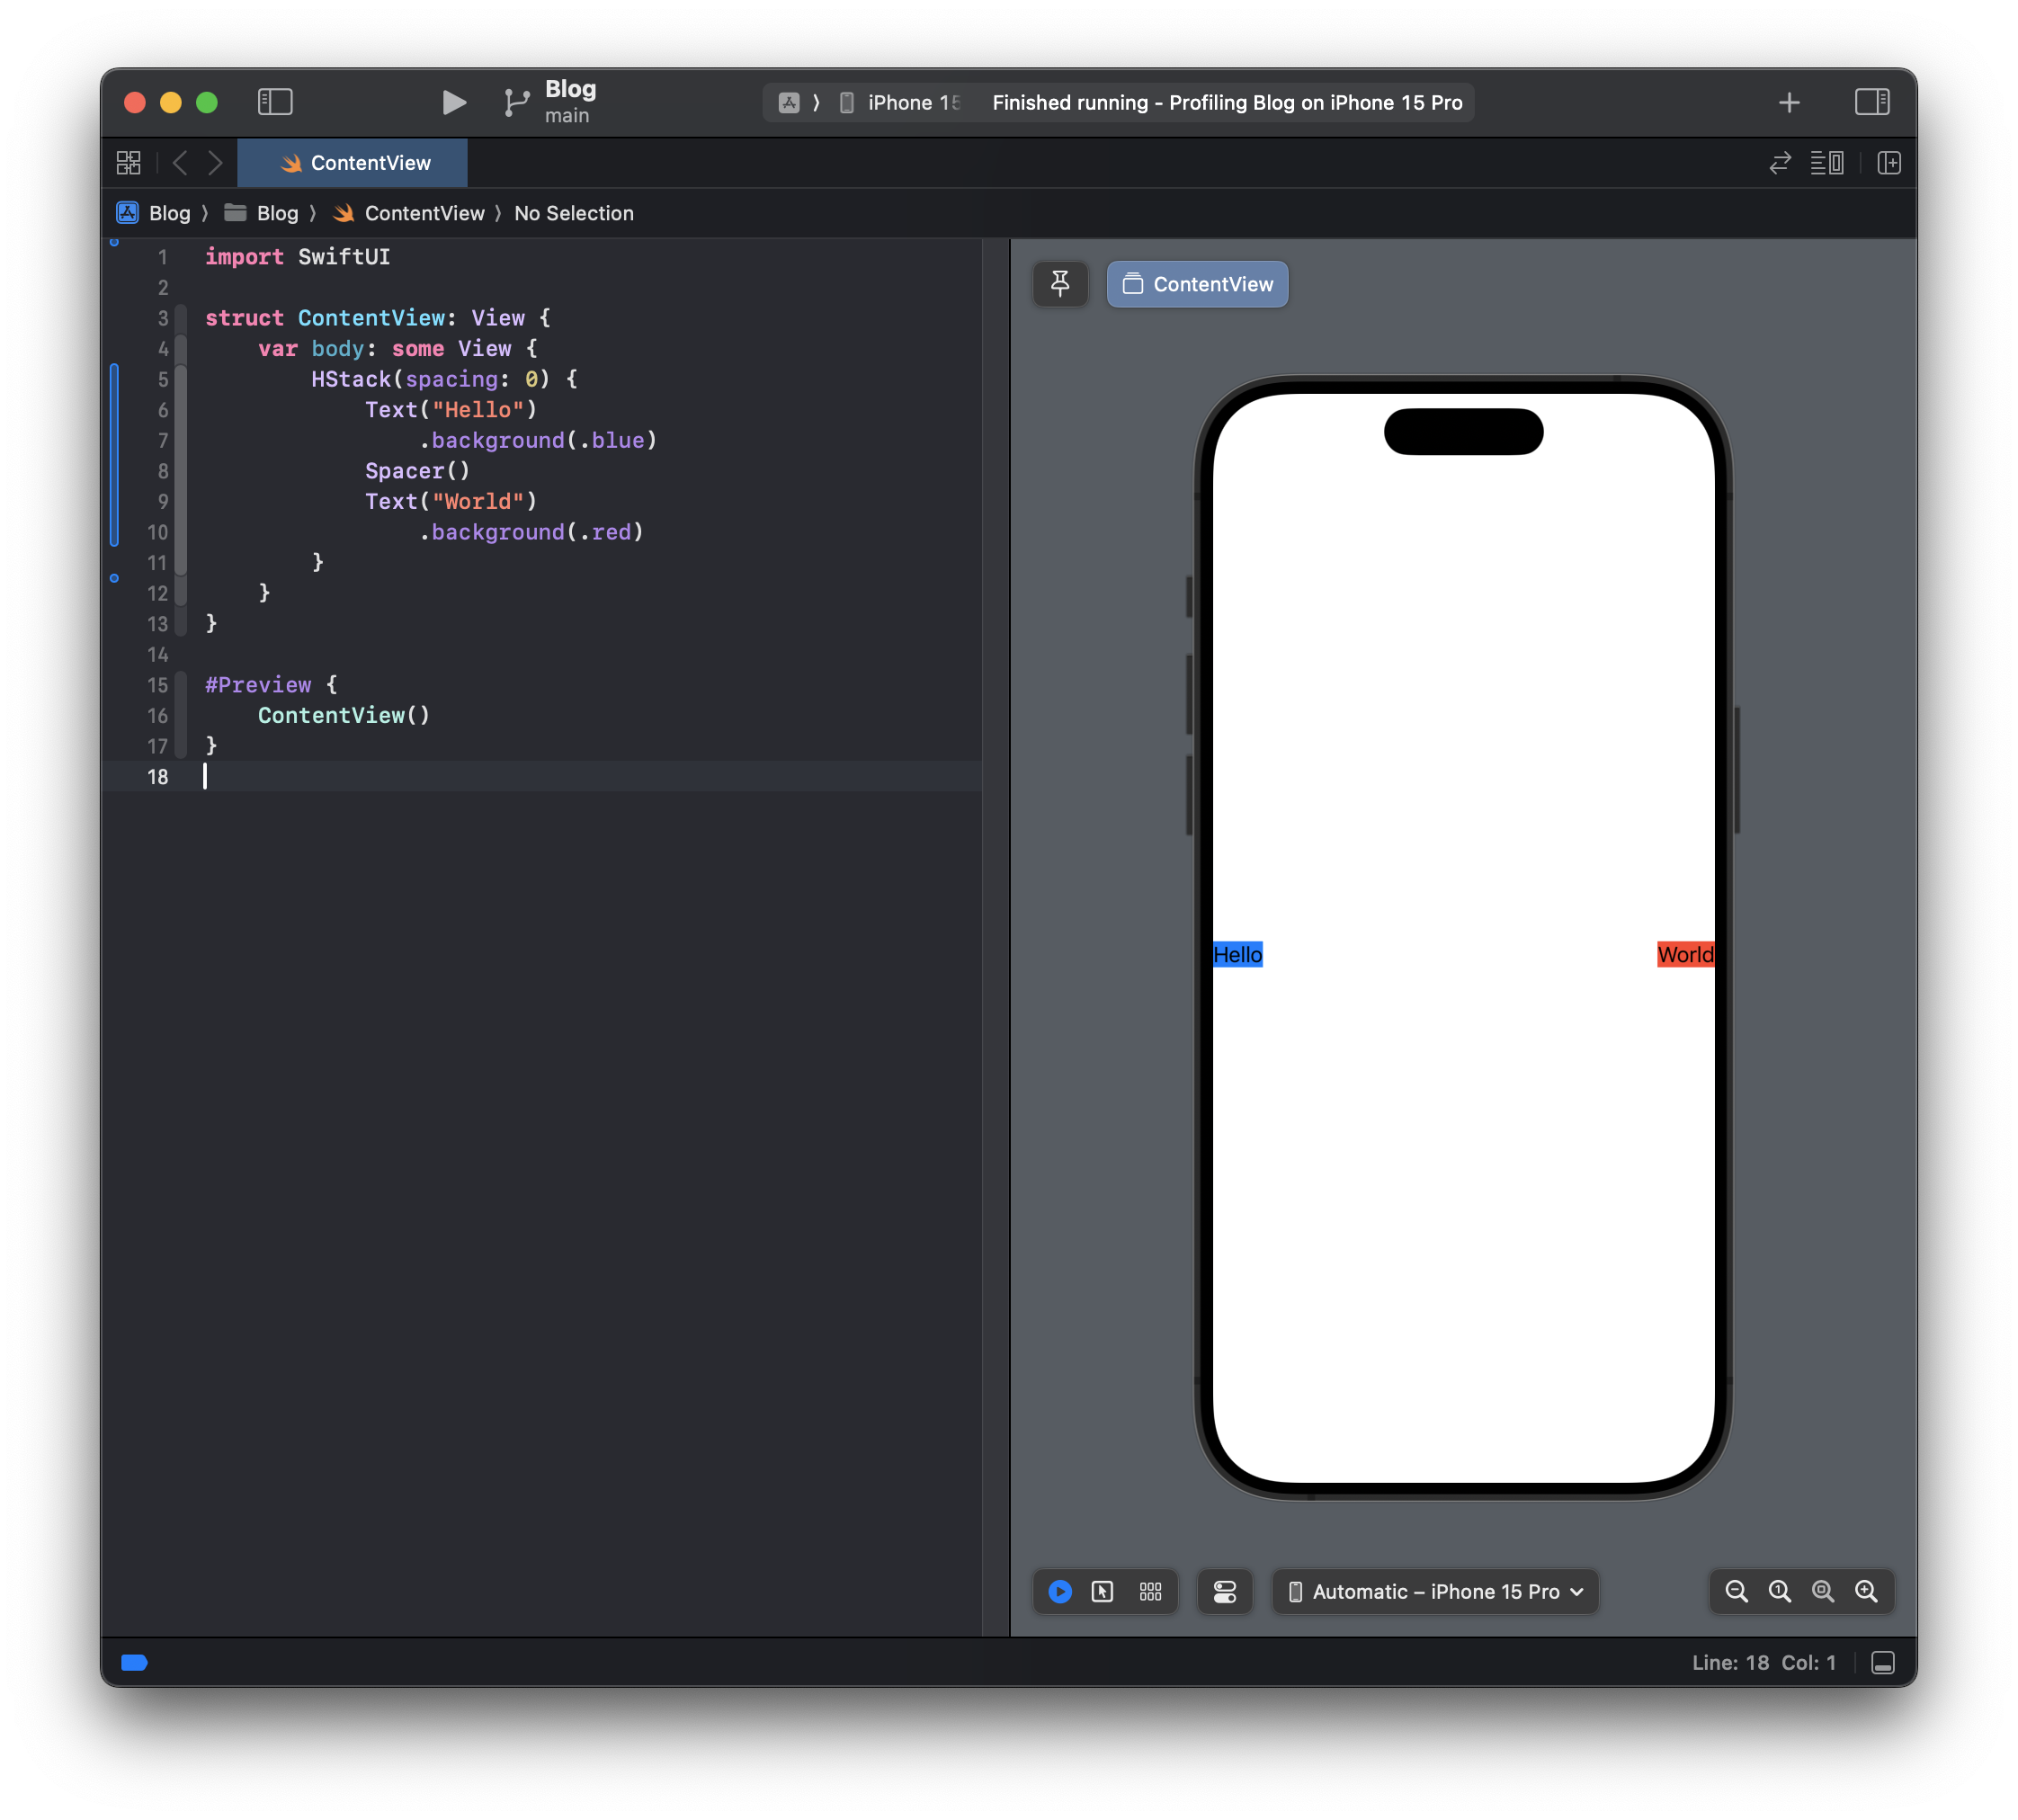This screenshot has height=1820, width=2018.
Task: Open the Related Items grid menu
Action: click(129, 163)
